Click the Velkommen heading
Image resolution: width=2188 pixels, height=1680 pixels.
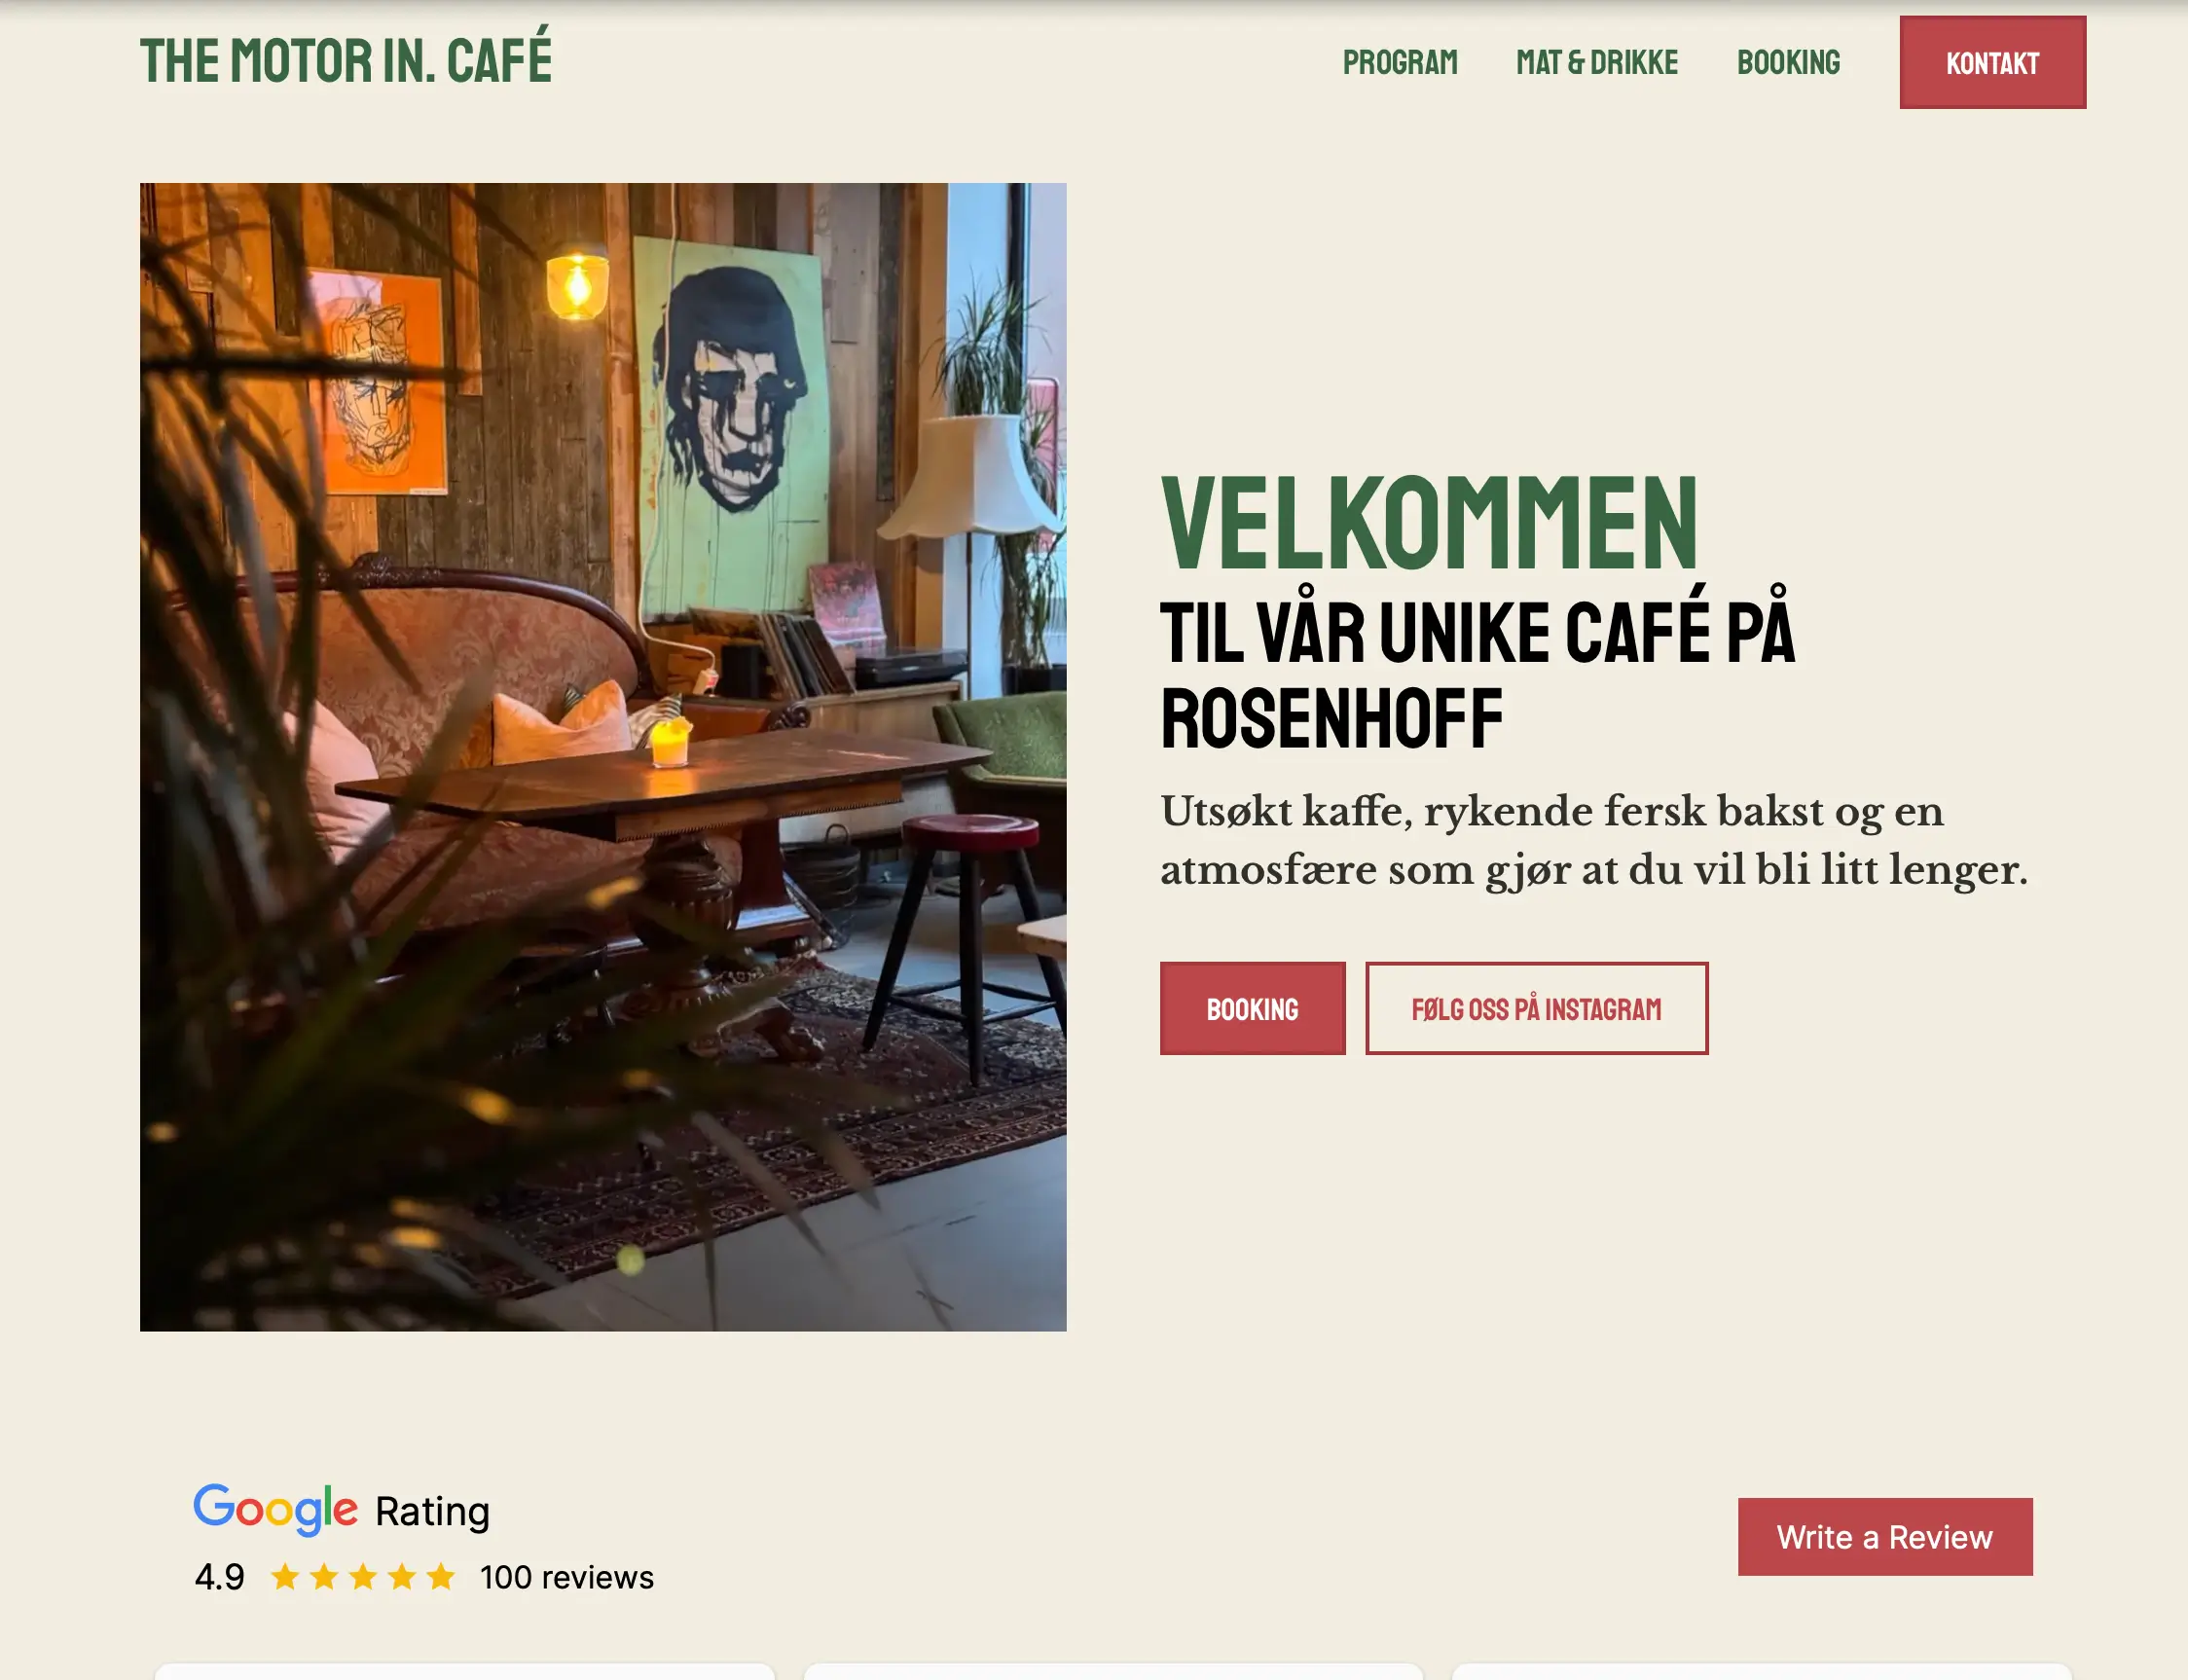point(1430,522)
